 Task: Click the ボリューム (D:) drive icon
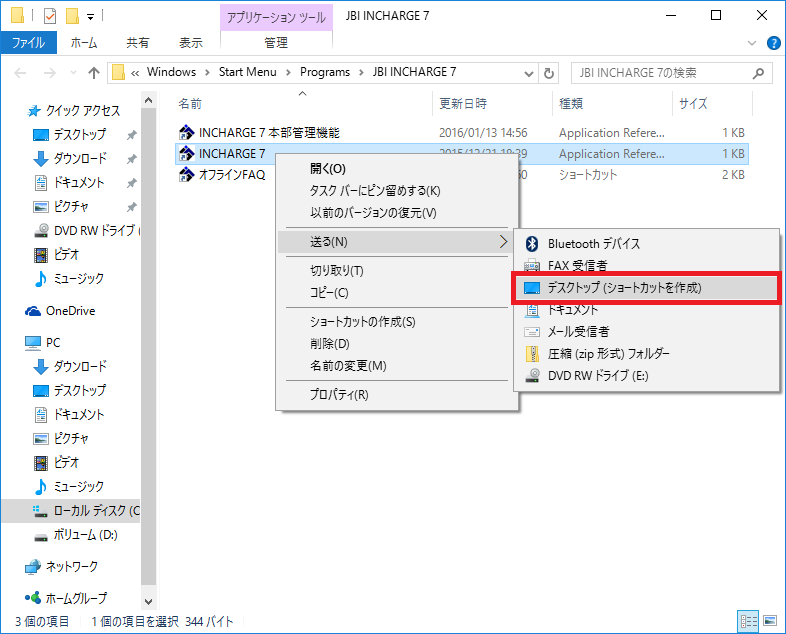(x=41, y=536)
